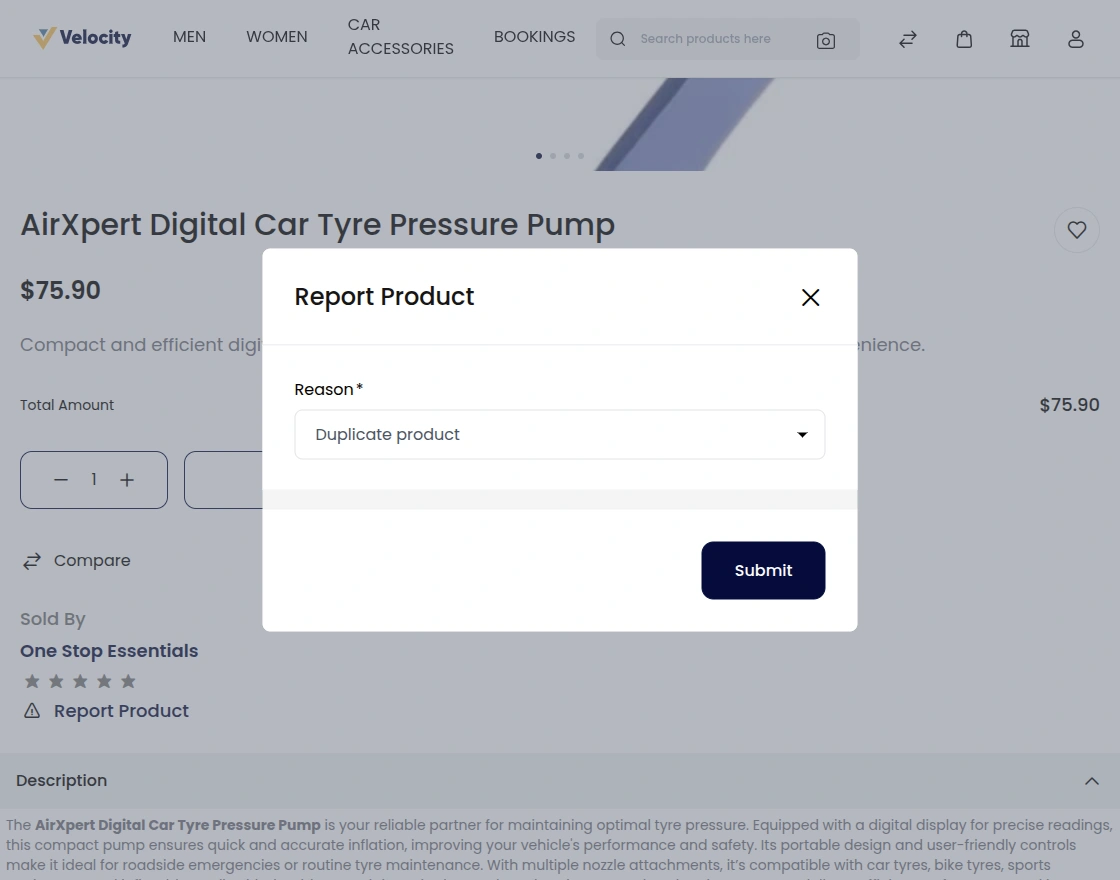The width and height of the screenshot is (1120, 880).
Task: Click the Velocity logo
Action: pyautogui.click(x=83, y=37)
